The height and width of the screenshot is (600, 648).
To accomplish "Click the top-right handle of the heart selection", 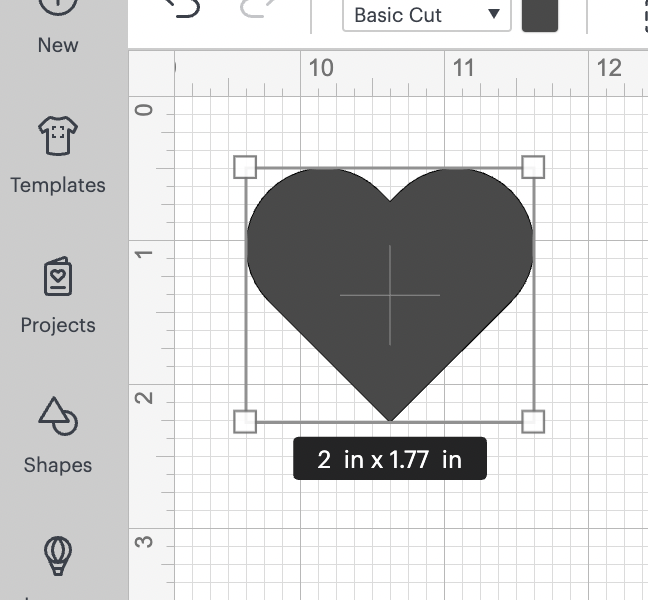I will pos(534,167).
